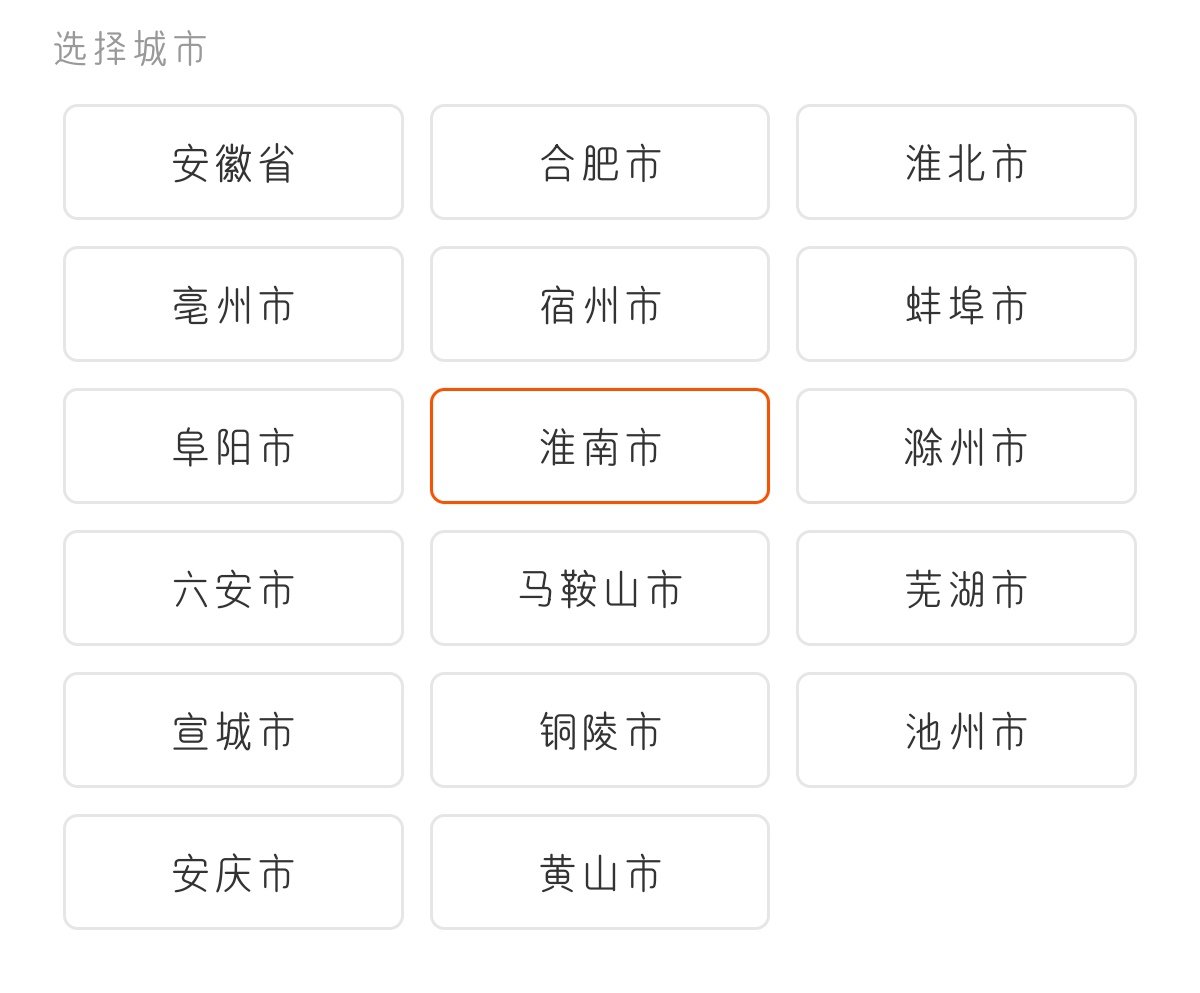Select 亳州市 as the city
This screenshot has height=993, width=1200.
tap(233, 304)
